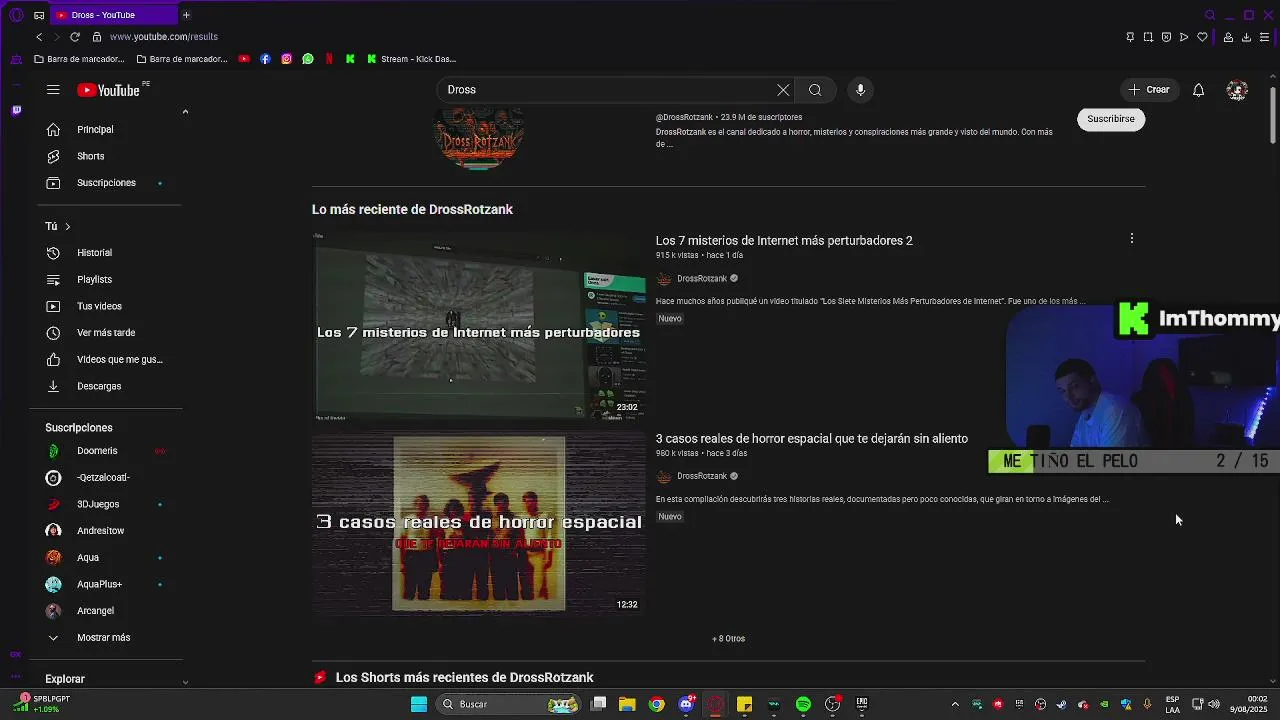
Task: Open browser downloads icon
Action: [1246, 37]
